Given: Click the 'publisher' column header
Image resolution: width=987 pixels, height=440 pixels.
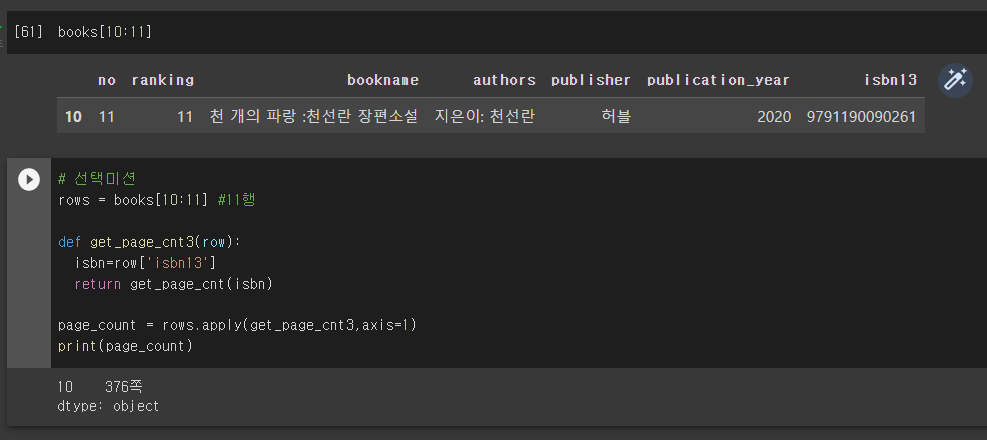Looking at the screenshot, I should tap(590, 80).
